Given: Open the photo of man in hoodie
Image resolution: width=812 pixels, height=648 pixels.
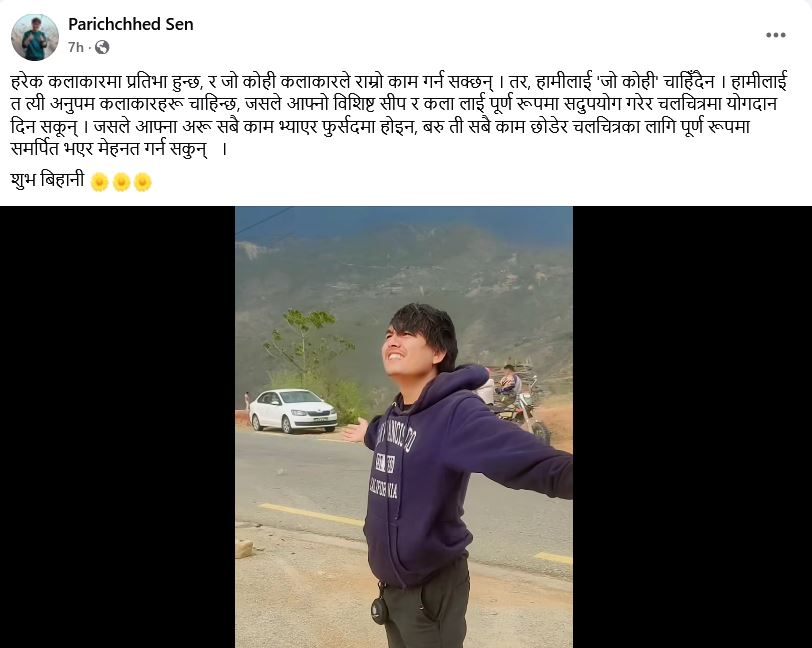Looking at the screenshot, I should tap(404, 427).
